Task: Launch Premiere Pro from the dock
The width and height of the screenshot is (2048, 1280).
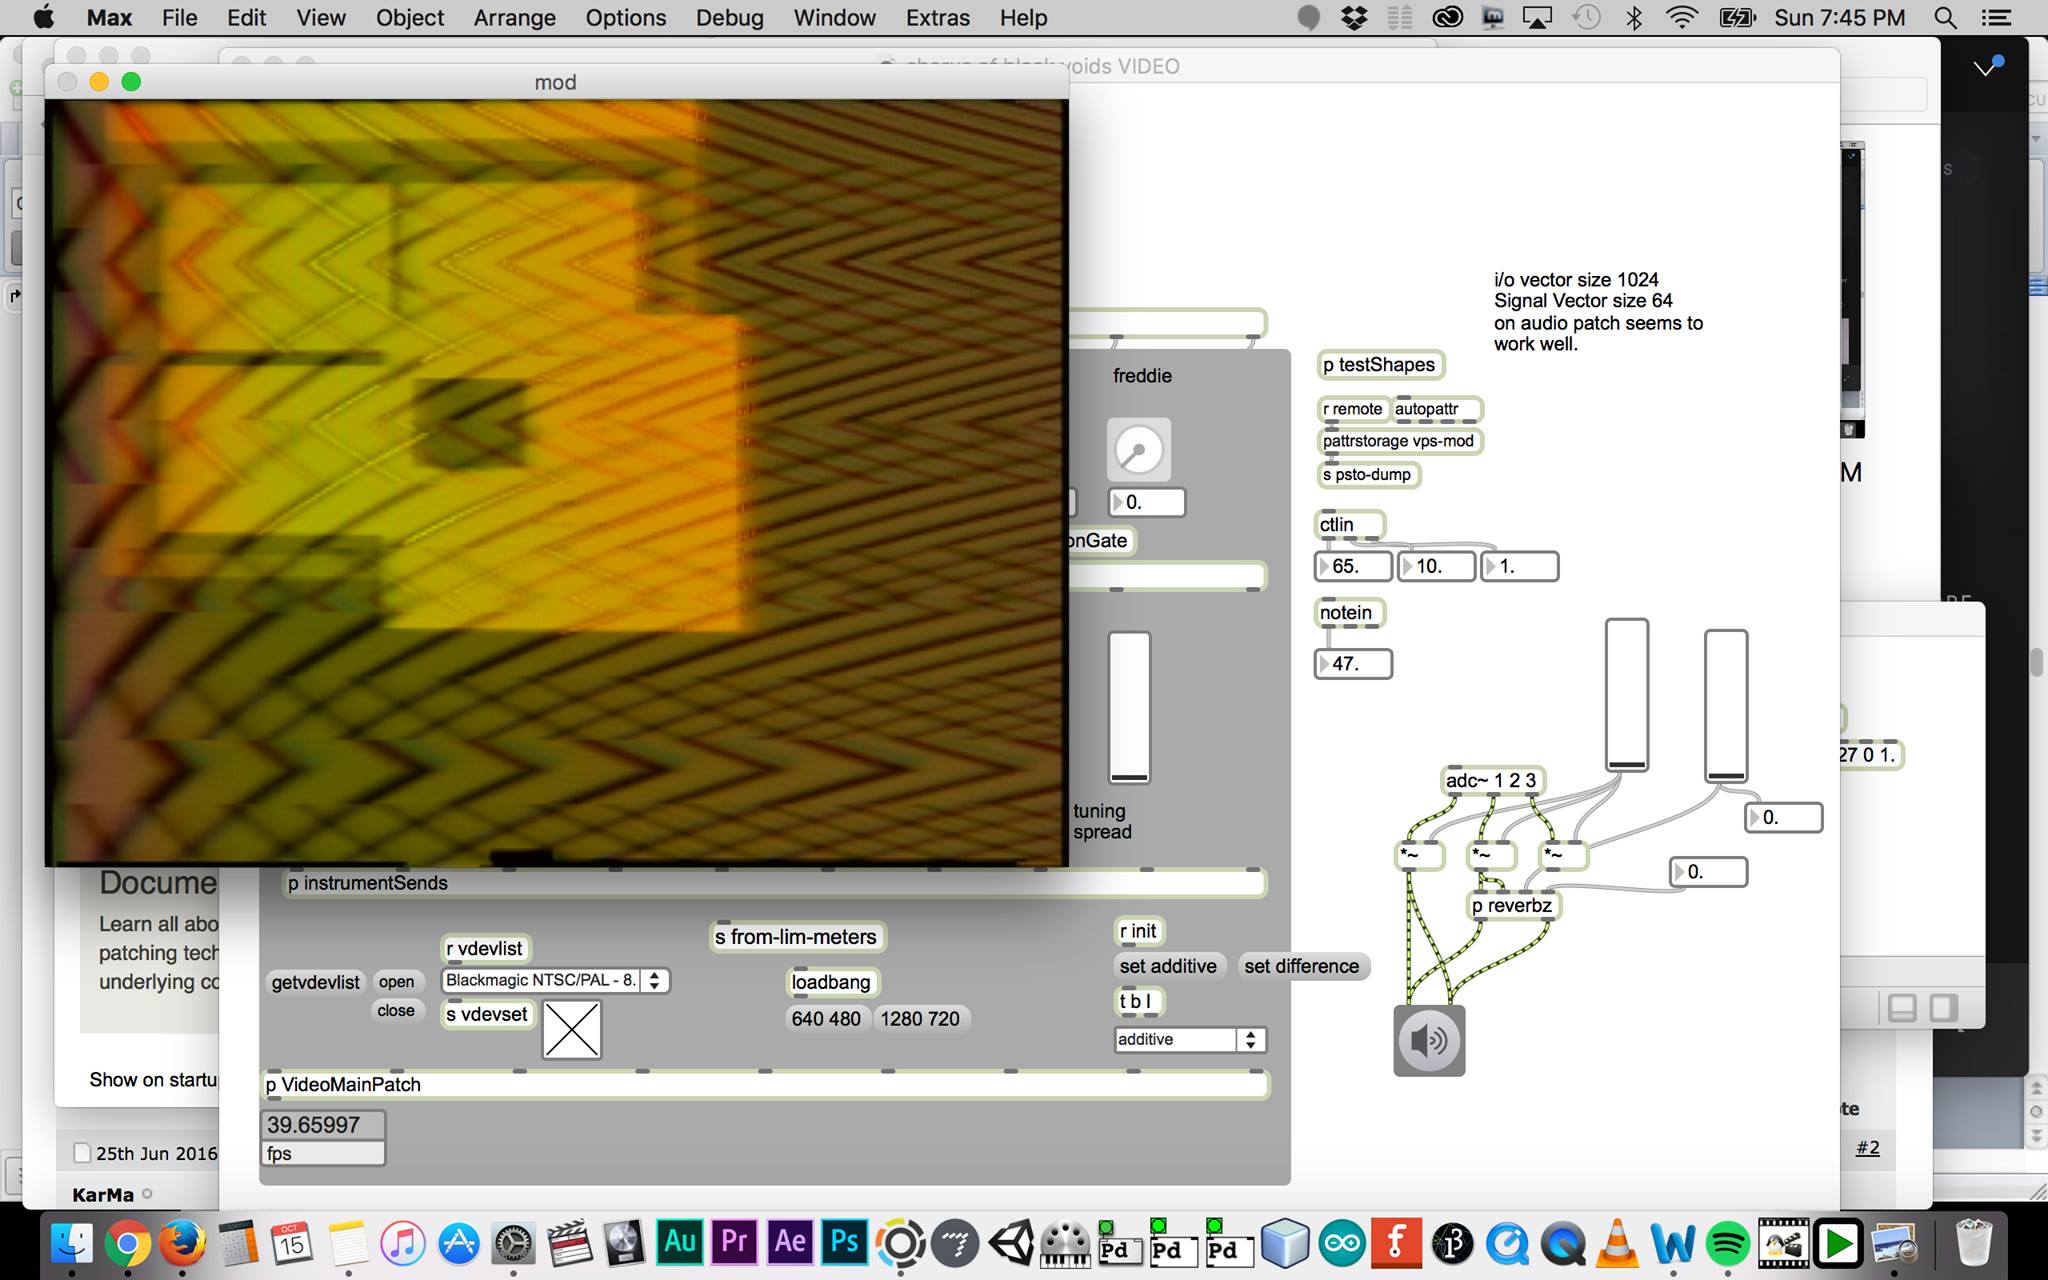Action: (734, 1243)
